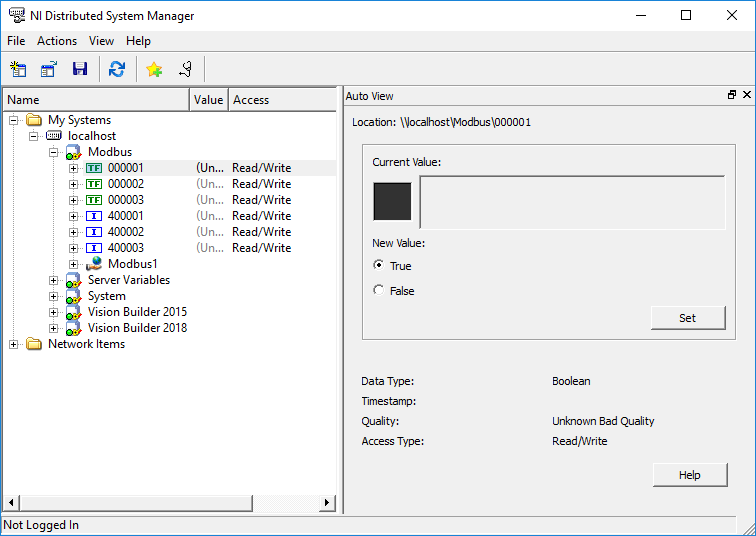Click the Modbus process icon
This screenshot has width=756, height=536.
click(74, 152)
